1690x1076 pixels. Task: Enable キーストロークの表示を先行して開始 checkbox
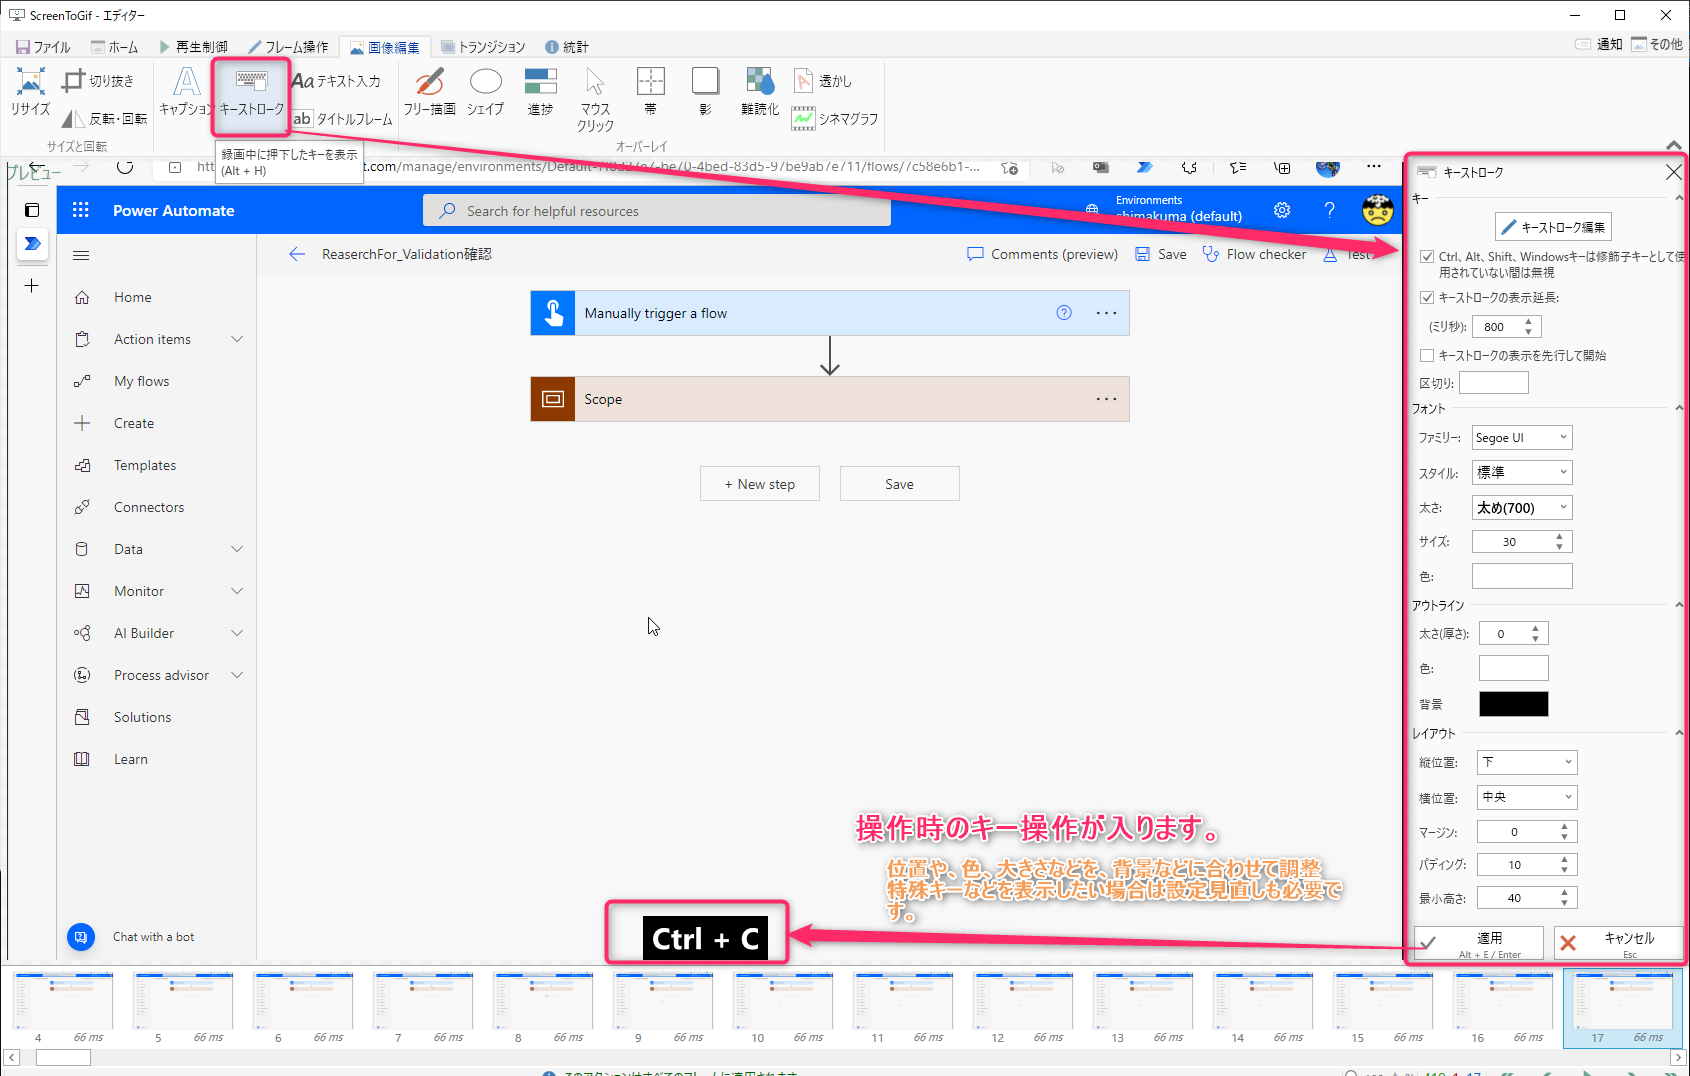pos(1427,355)
